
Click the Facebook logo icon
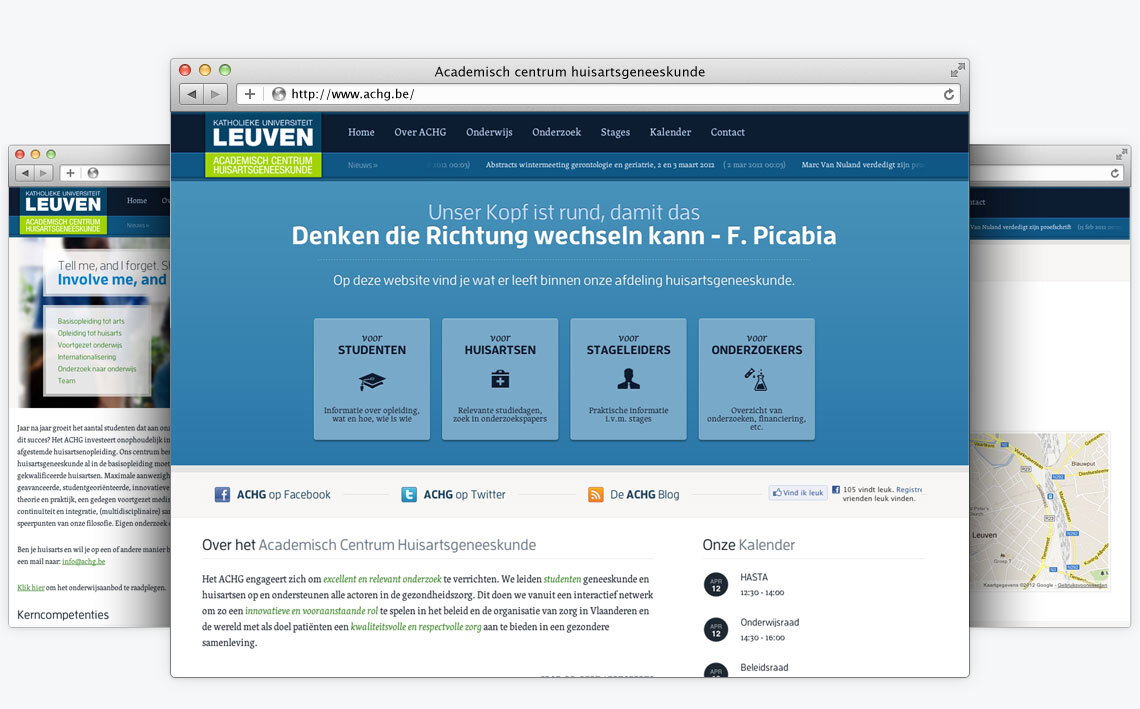pos(222,494)
